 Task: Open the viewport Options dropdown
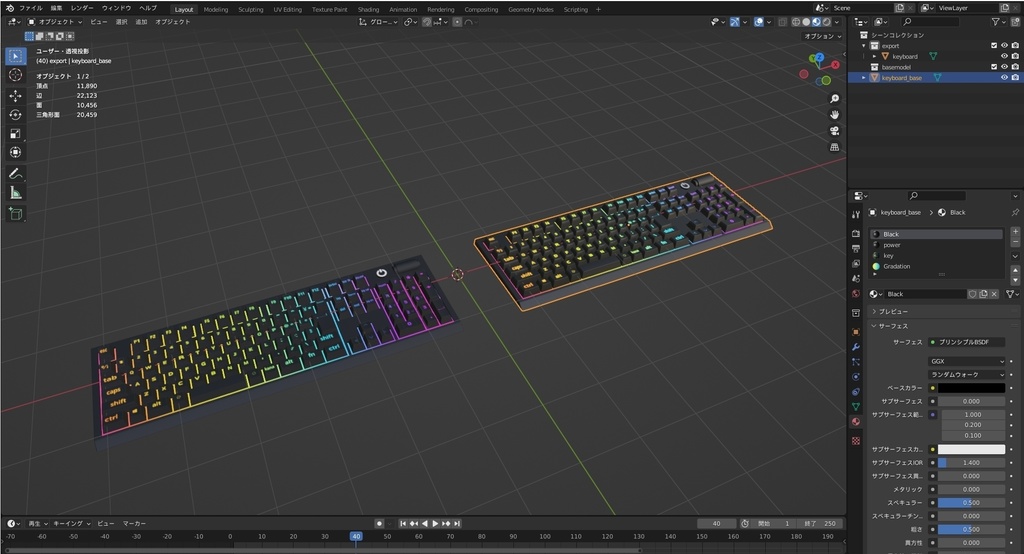click(x=822, y=37)
